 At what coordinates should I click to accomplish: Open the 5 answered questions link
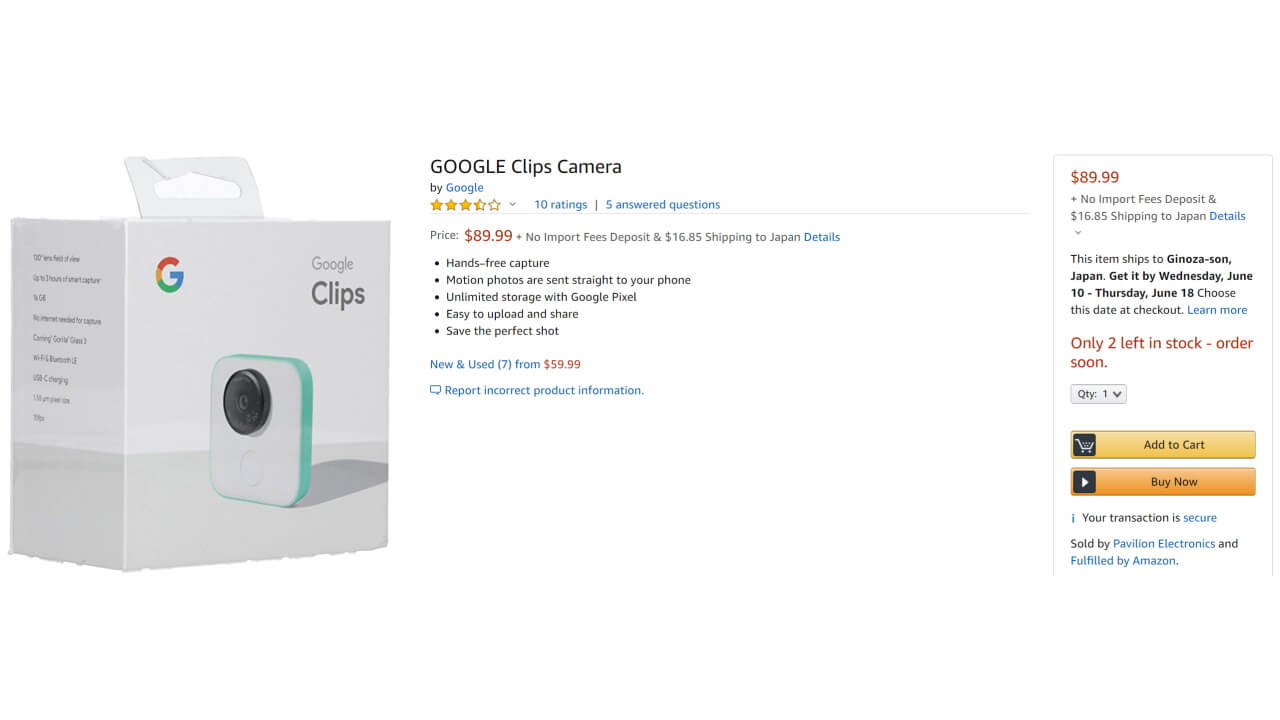pos(662,205)
